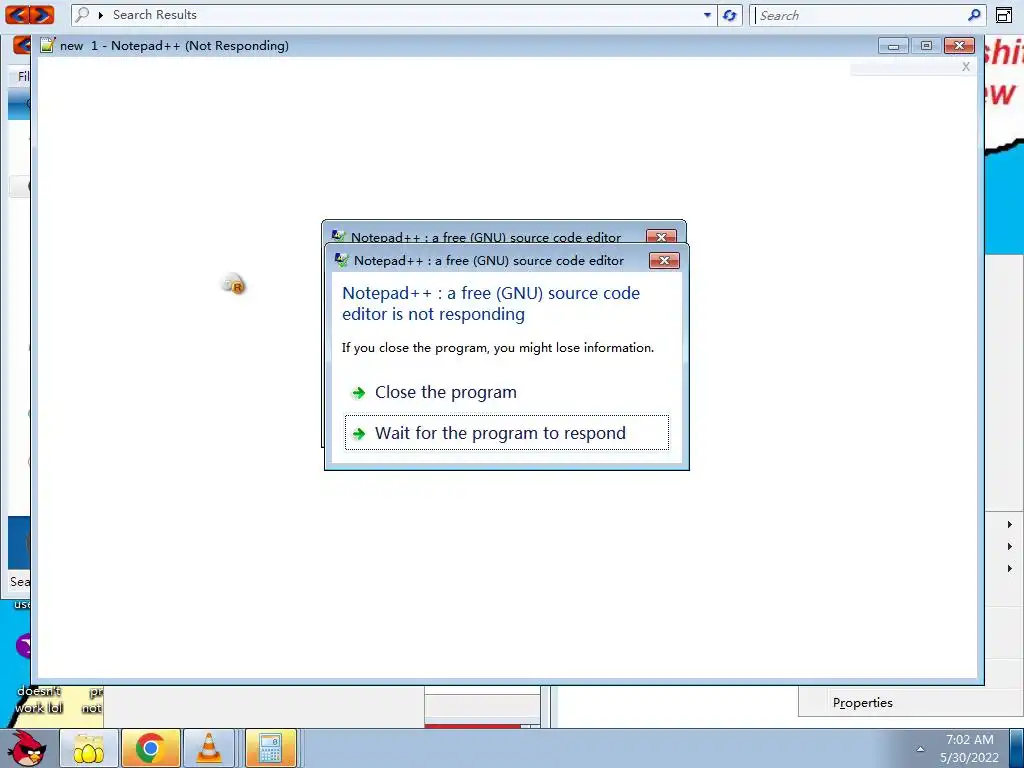
Task: Open the folder icon on taskbar
Action: (89, 748)
